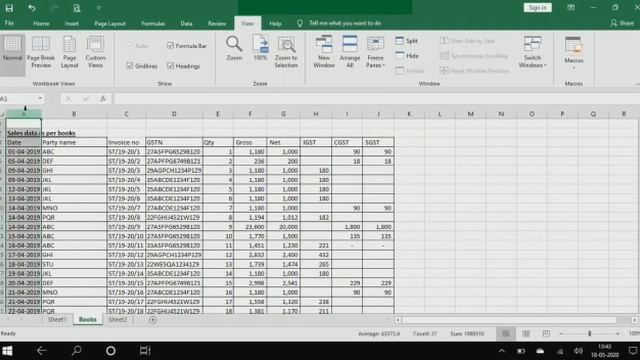The height and width of the screenshot is (360, 640).
Task: Click the zoom slider handle
Action: [589, 333]
